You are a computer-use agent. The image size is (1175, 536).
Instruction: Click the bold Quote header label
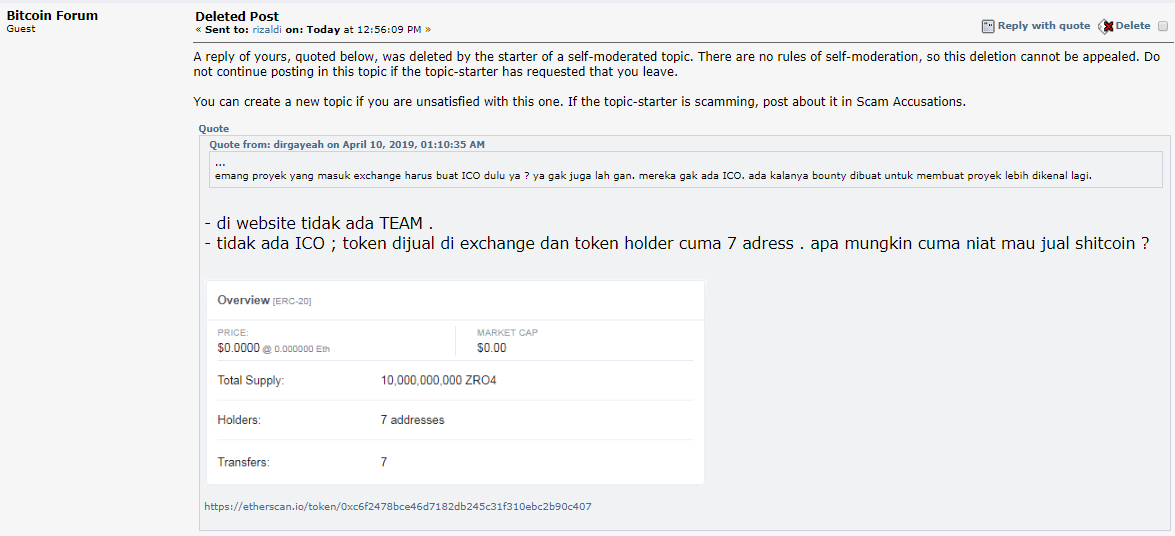click(x=214, y=129)
